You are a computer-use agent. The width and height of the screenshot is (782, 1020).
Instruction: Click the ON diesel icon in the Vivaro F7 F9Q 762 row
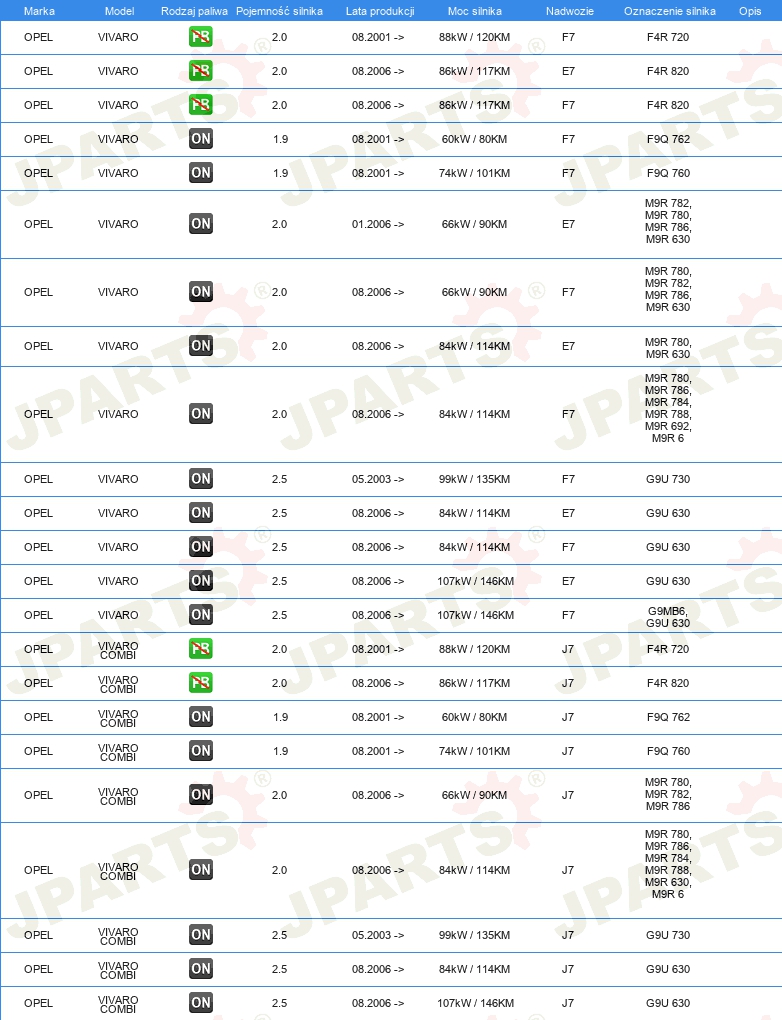(200, 139)
